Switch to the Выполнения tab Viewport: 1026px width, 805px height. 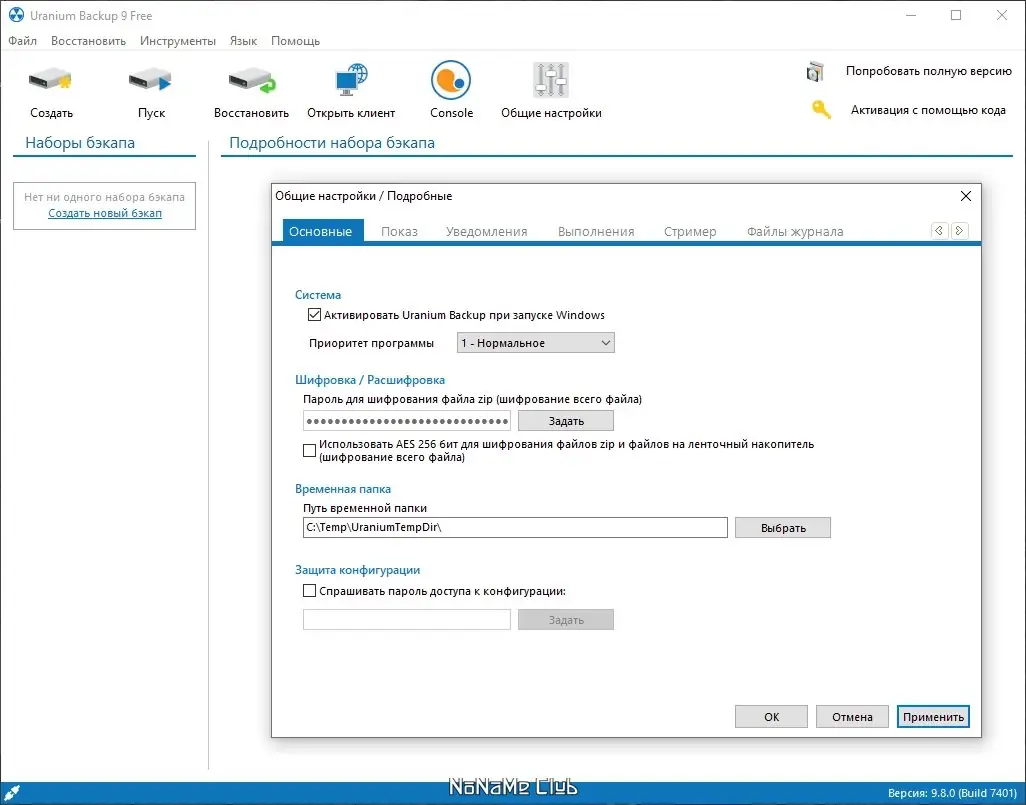click(595, 231)
